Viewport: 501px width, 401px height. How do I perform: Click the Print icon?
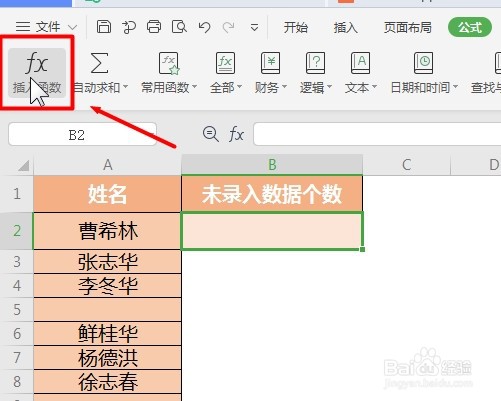(154, 27)
